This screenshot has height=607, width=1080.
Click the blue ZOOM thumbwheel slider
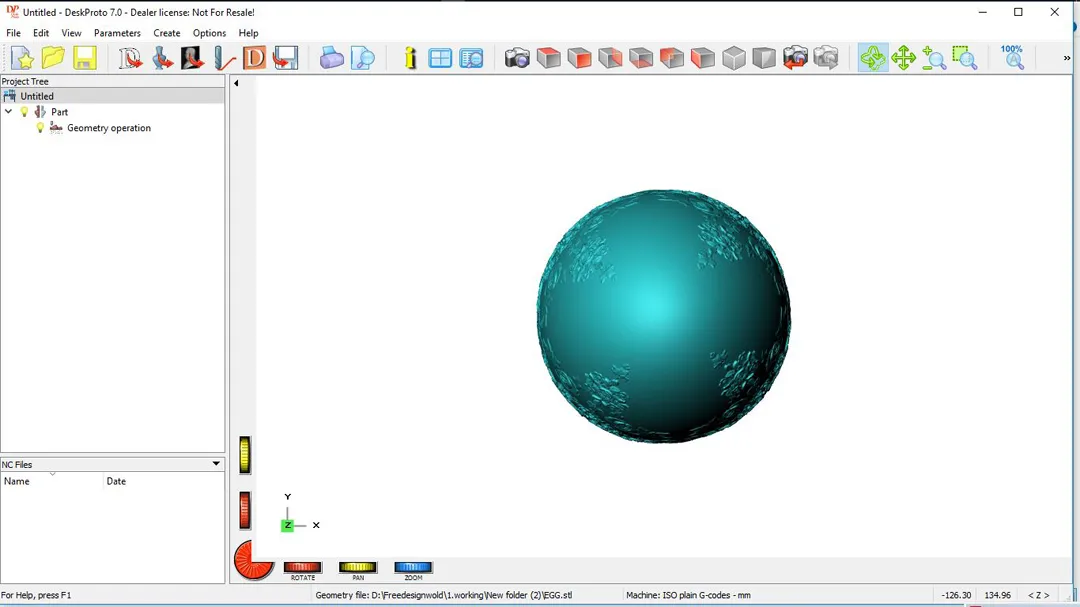tap(413, 568)
